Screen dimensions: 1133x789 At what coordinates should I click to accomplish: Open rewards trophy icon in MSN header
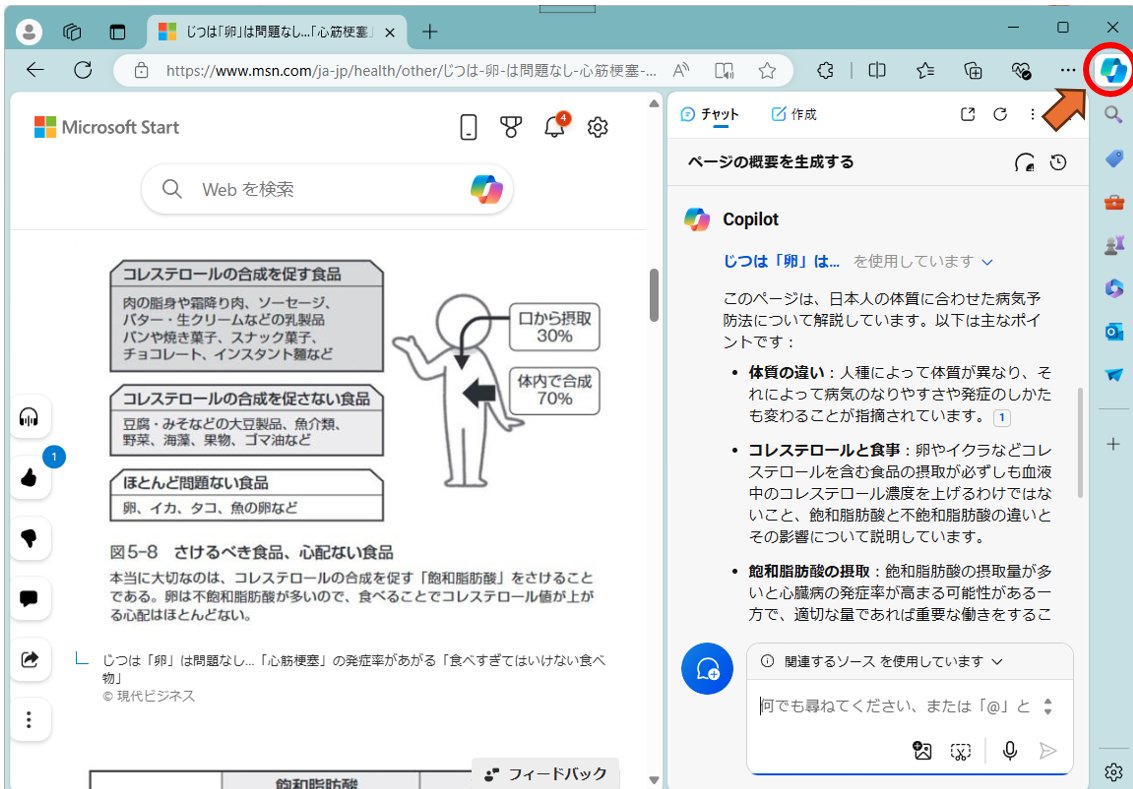pos(511,127)
